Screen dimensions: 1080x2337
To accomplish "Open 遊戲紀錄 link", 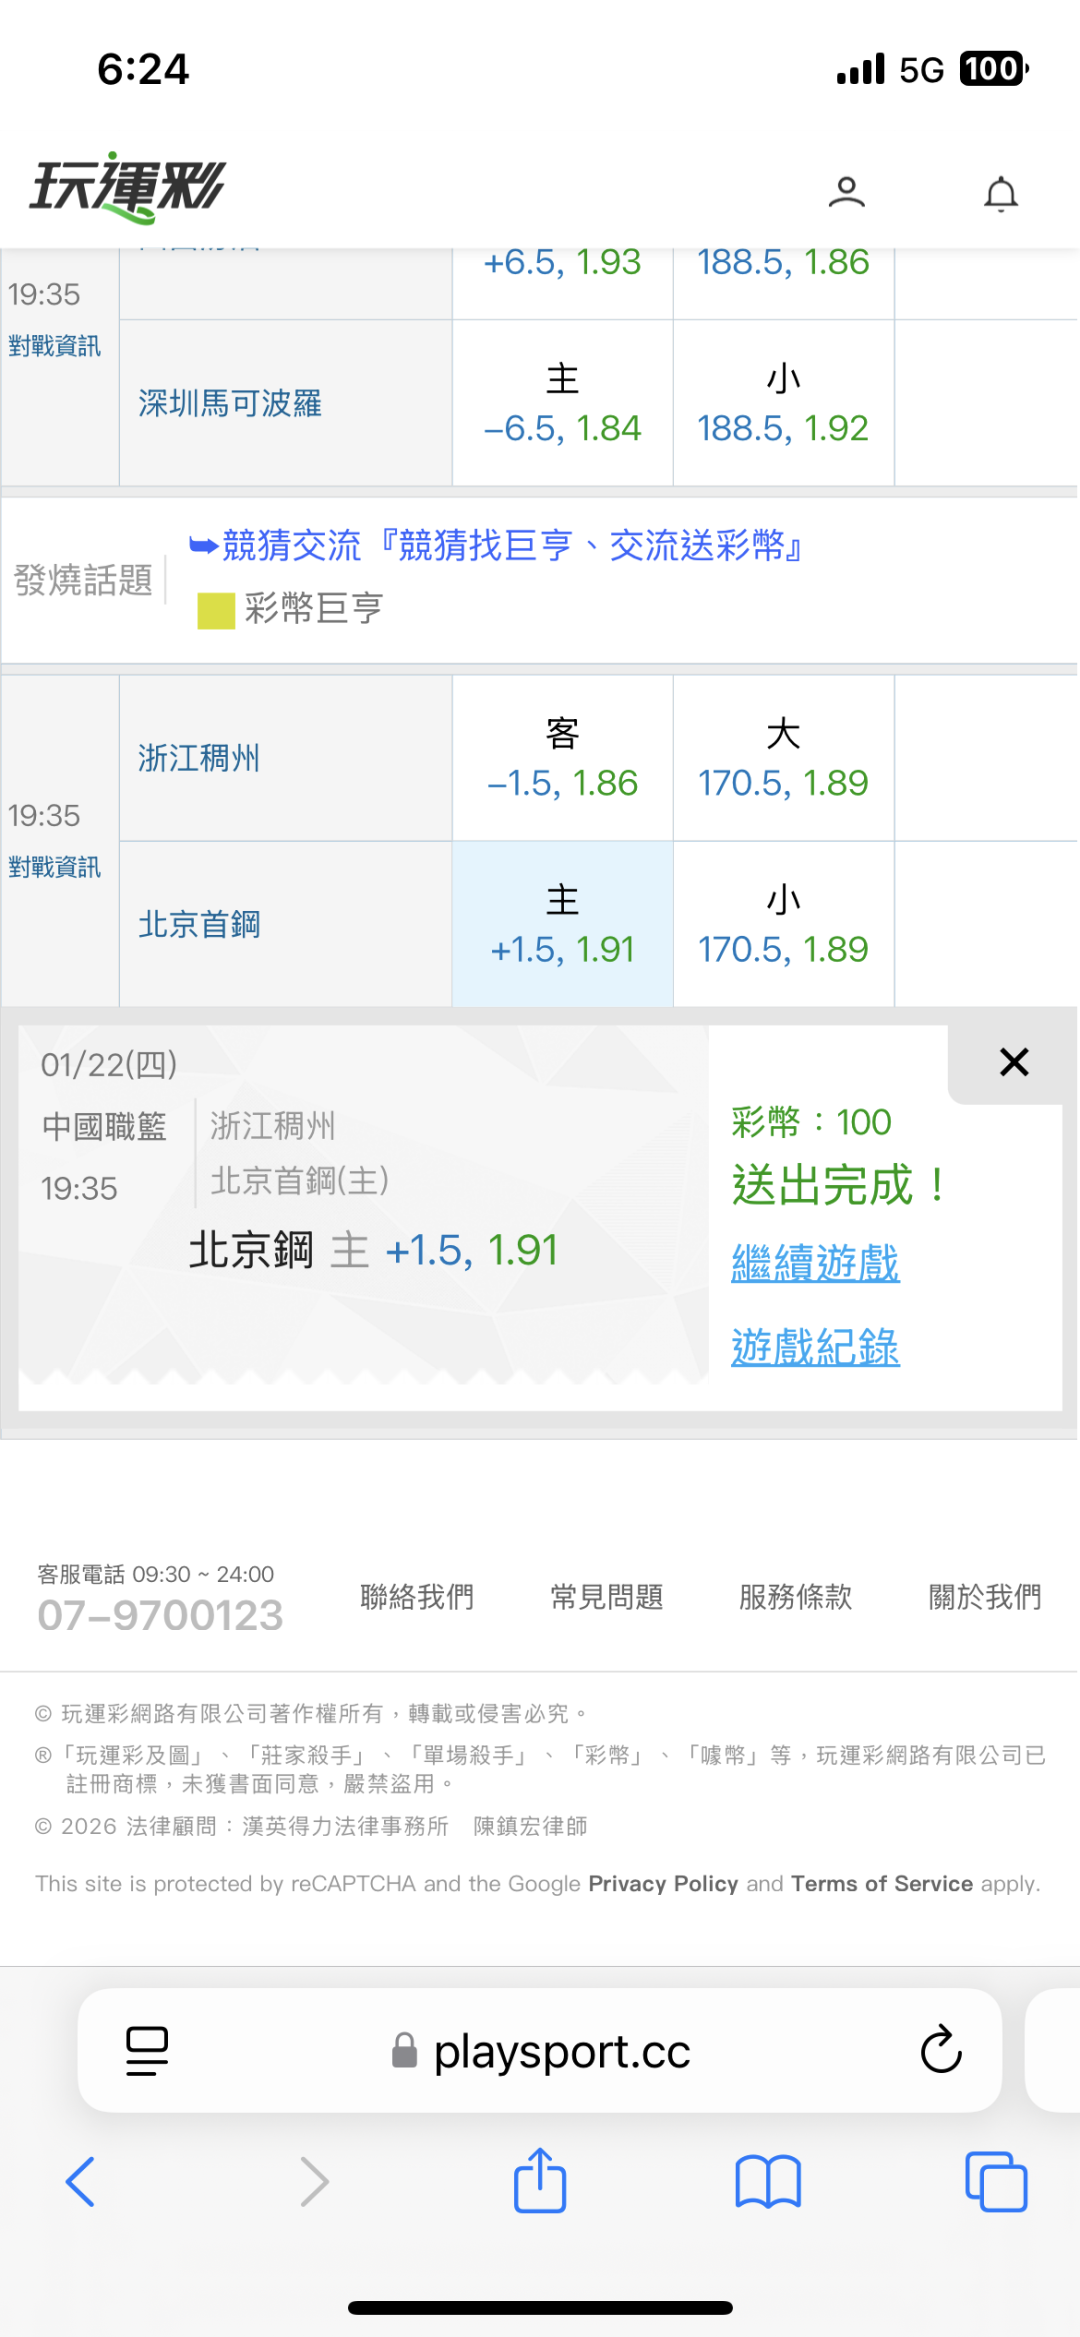I will click(x=815, y=1347).
